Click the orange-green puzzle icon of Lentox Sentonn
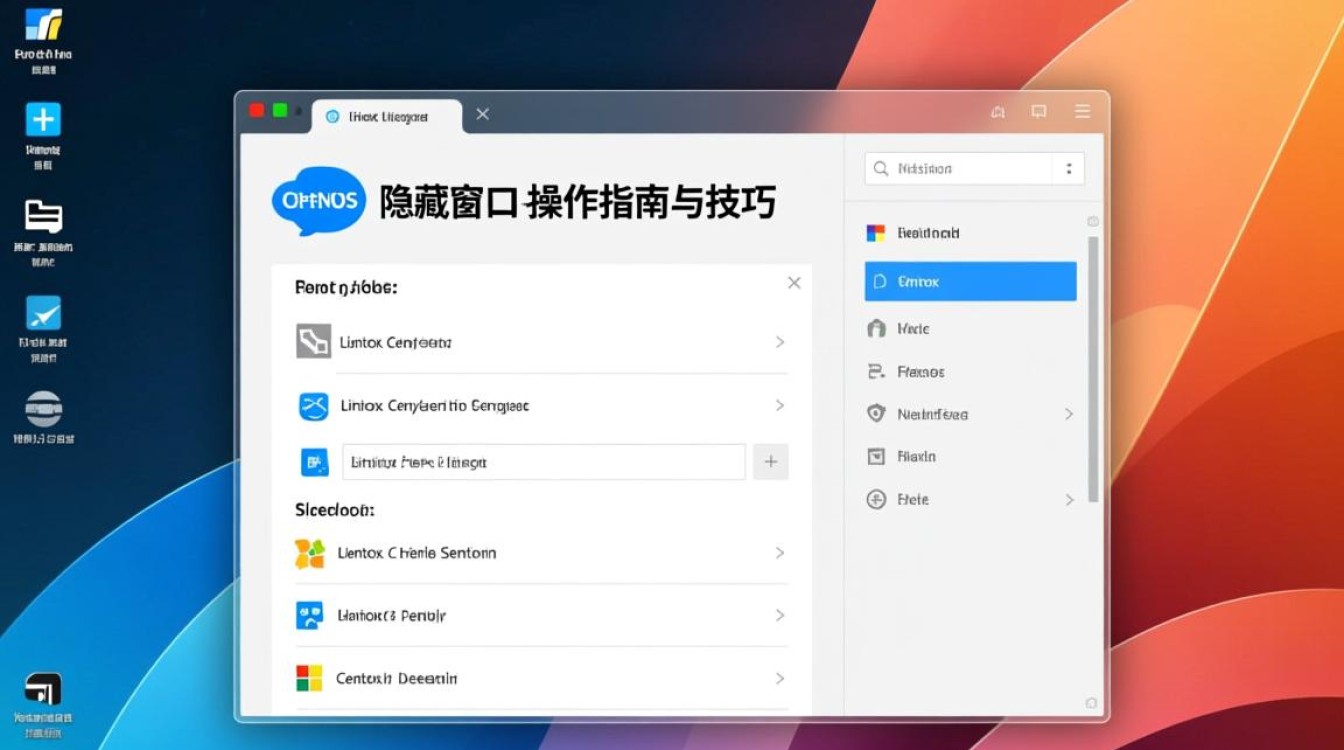Viewport: 1344px width, 750px height. click(310, 553)
